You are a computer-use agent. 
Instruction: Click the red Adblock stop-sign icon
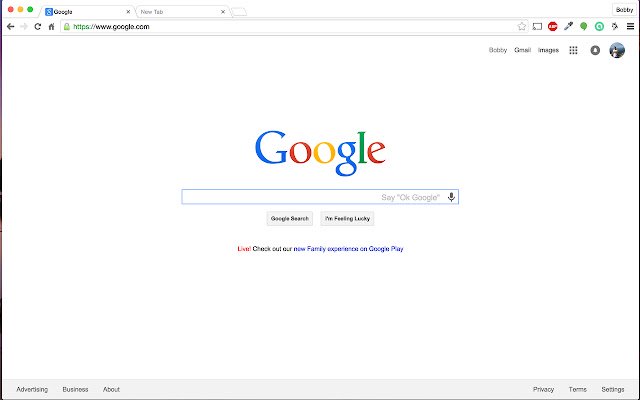(x=553, y=27)
